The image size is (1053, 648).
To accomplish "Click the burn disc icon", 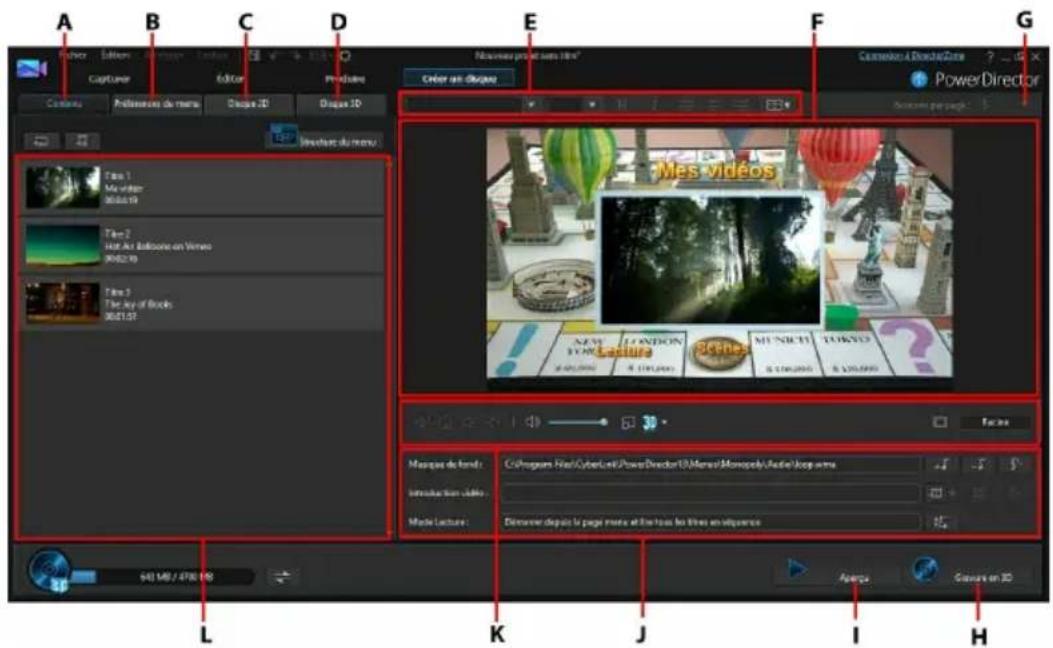I will coord(925,570).
